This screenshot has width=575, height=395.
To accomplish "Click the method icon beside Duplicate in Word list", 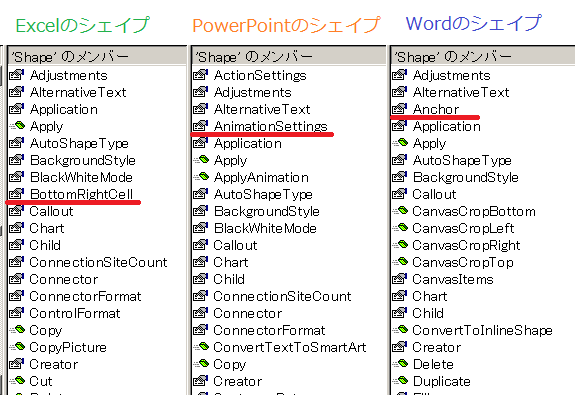I will [400, 381].
